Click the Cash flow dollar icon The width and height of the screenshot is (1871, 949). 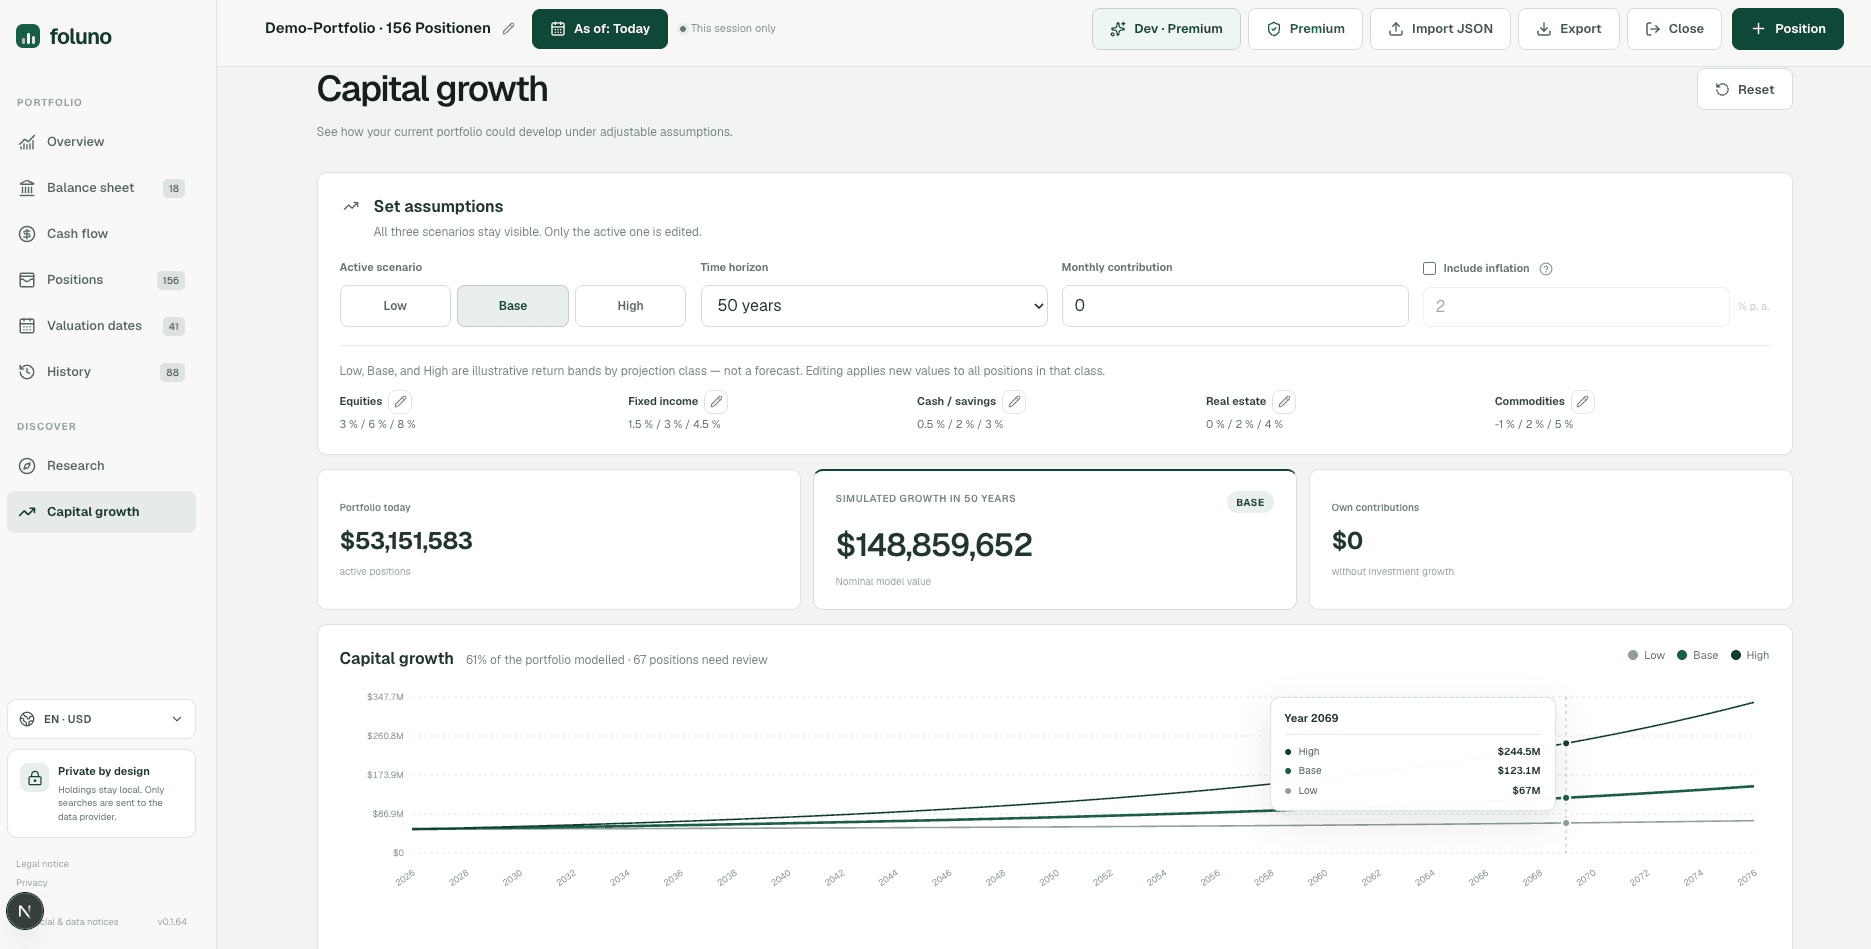click(x=27, y=234)
